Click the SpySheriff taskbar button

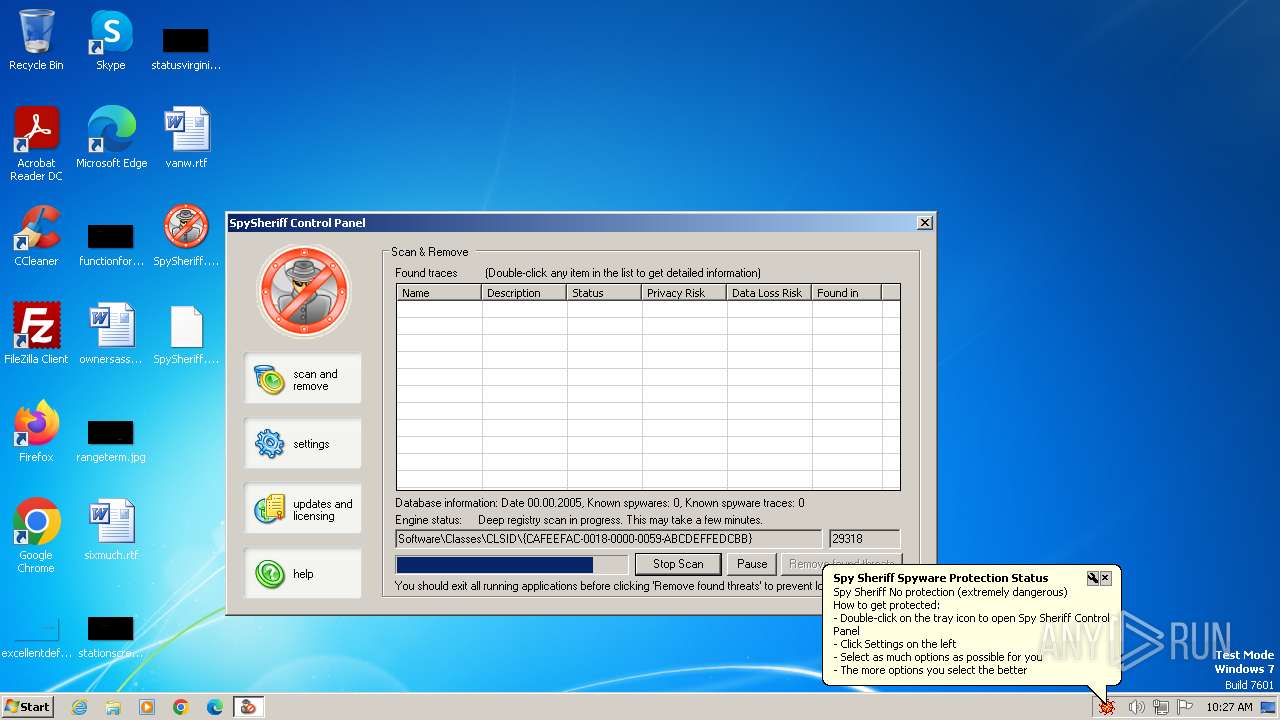tap(248, 707)
